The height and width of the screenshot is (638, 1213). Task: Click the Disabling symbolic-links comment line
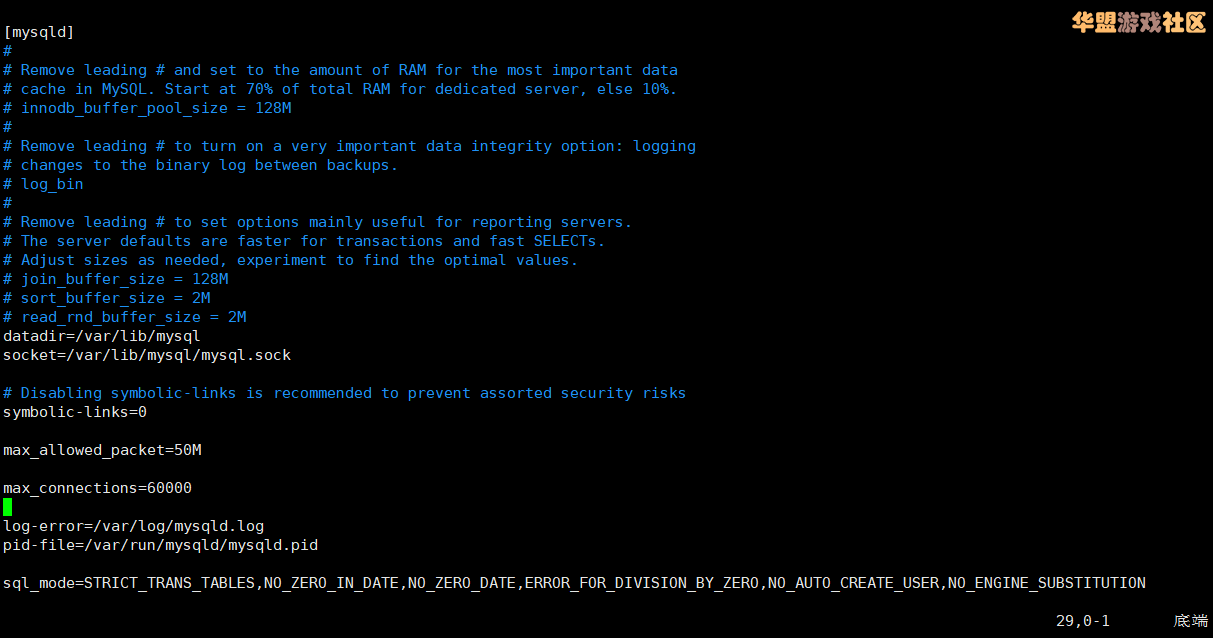coord(345,393)
